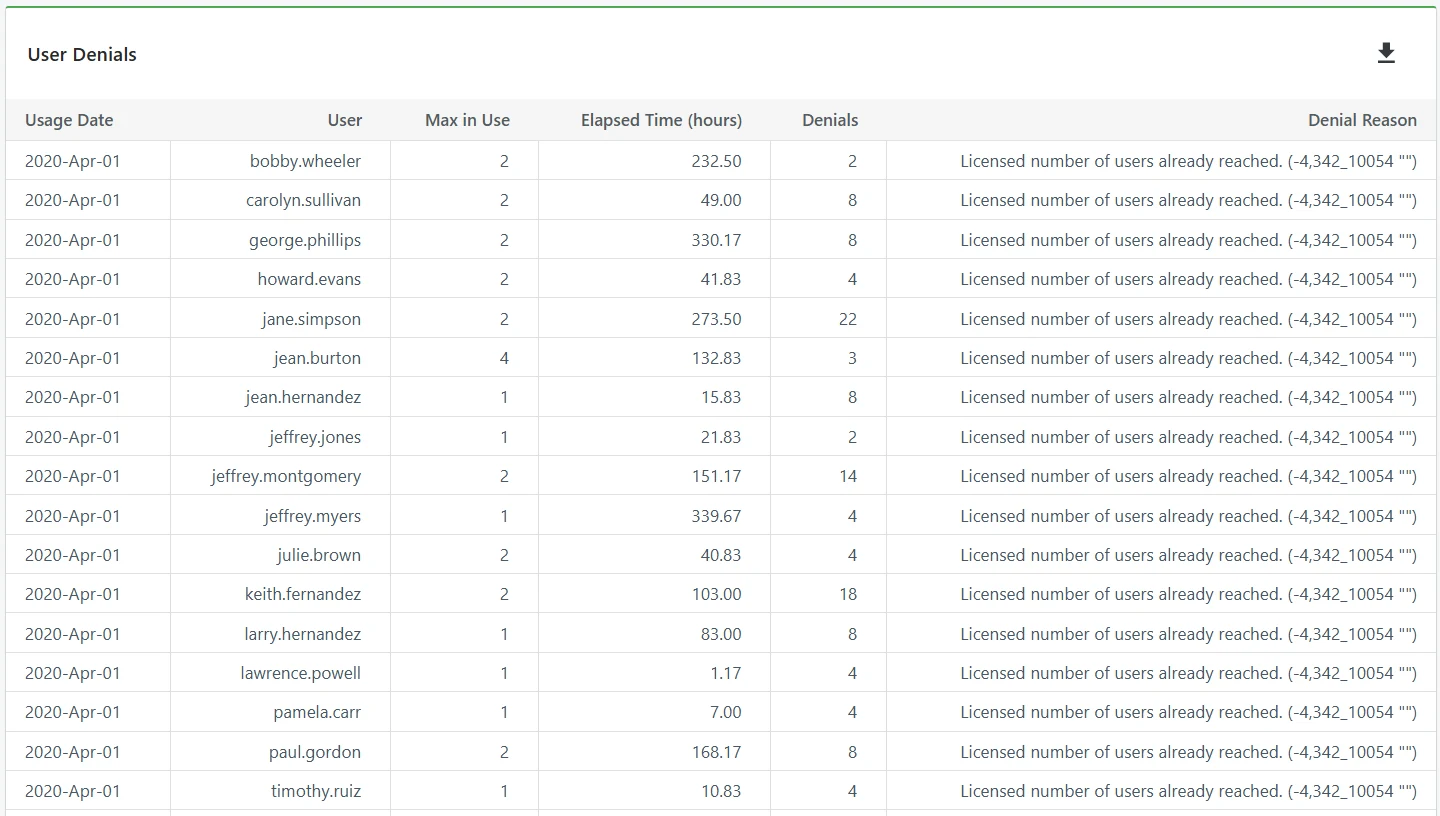The image size is (1440, 816).
Task: Click elapsed time value 40.83
Action: pyautogui.click(x=721, y=555)
